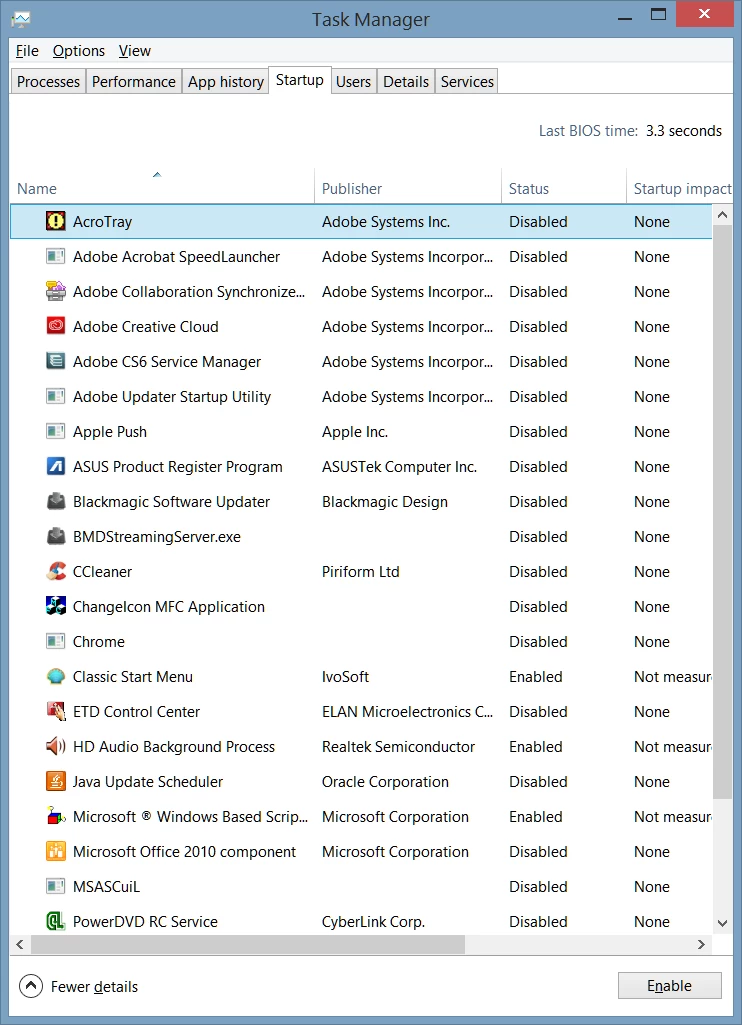
Task: Open the Options menu
Action: click(78, 50)
